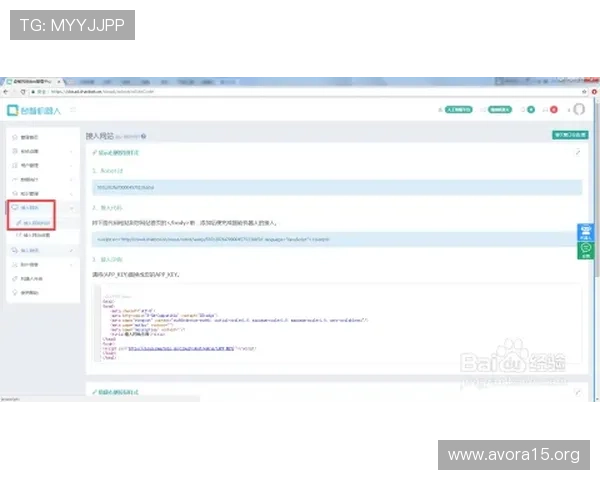600x480 pixels.
Task: Click the script embed code box
Action: pyautogui.click(x=337, y=239)
